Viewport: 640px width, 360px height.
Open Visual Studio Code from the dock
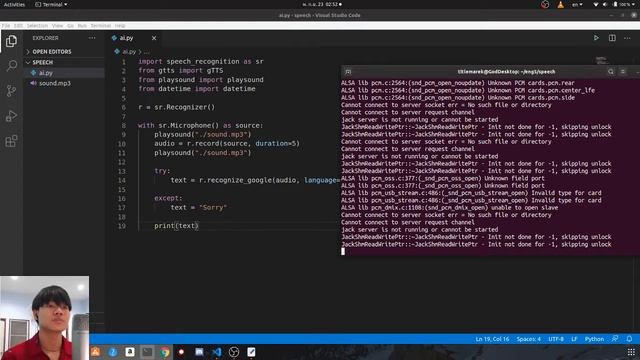click(217, 352)
